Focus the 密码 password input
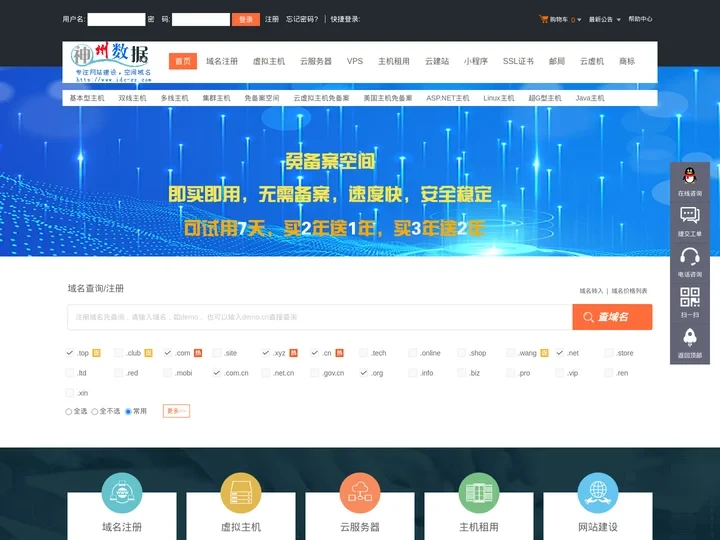The image size is (720, 540). 201,19
